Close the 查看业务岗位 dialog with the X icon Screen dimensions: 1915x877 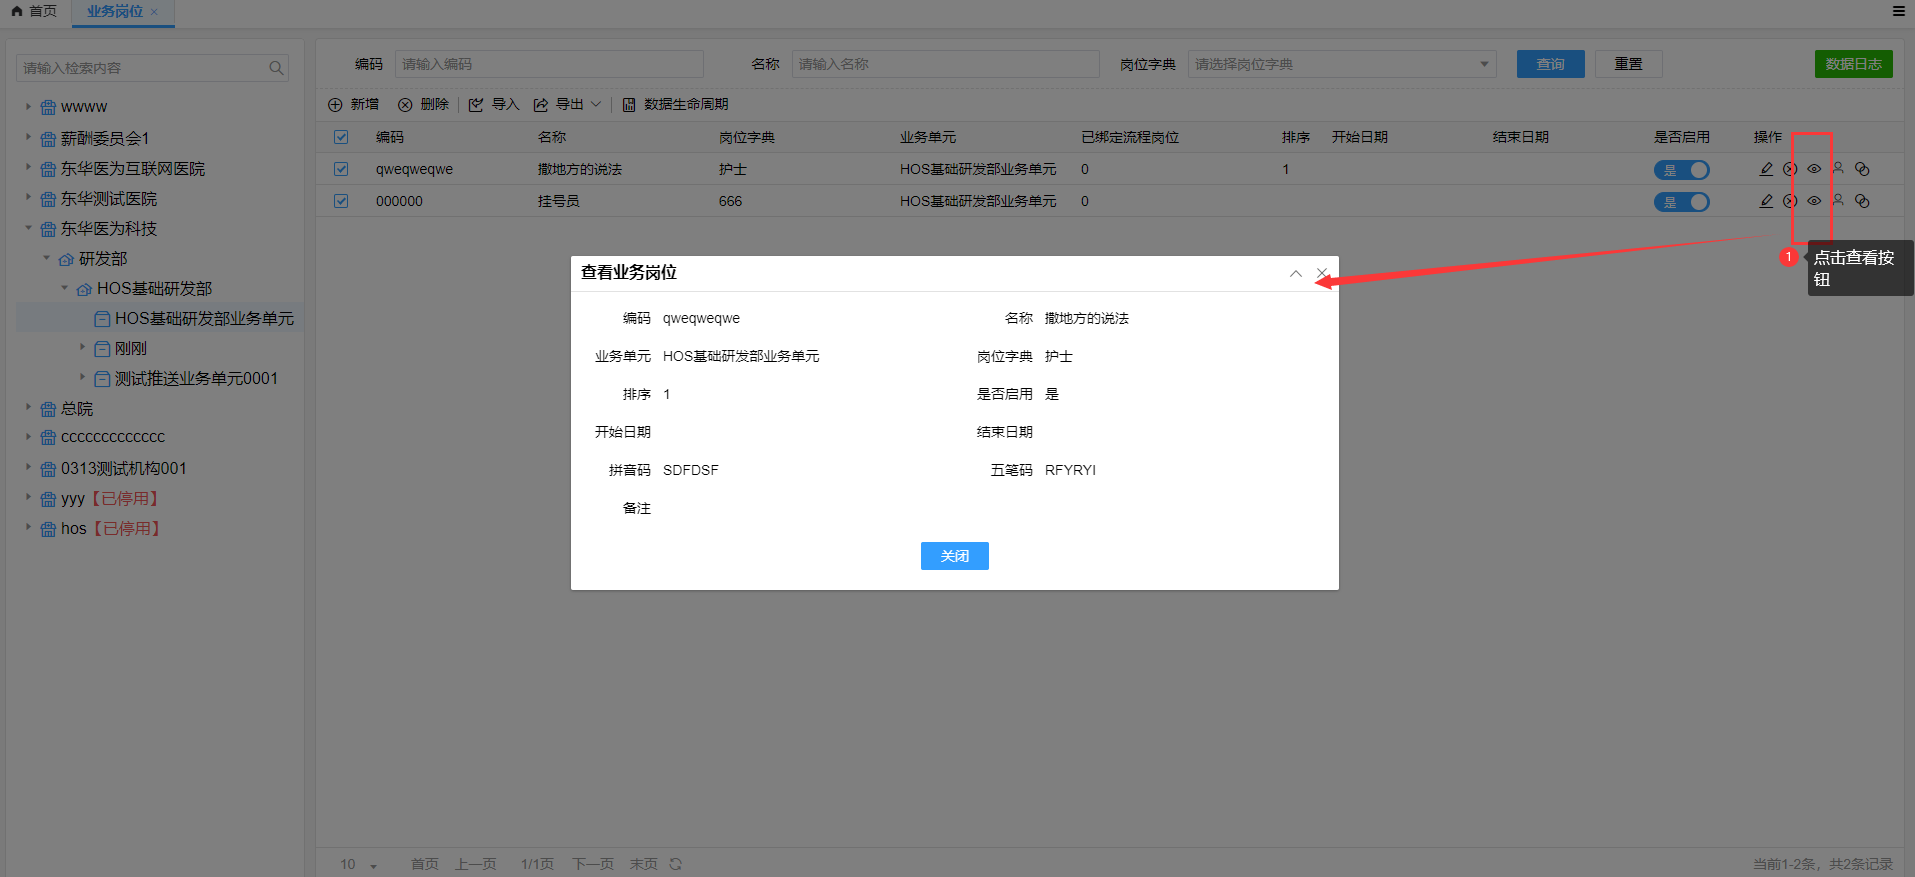point(1322,273)
